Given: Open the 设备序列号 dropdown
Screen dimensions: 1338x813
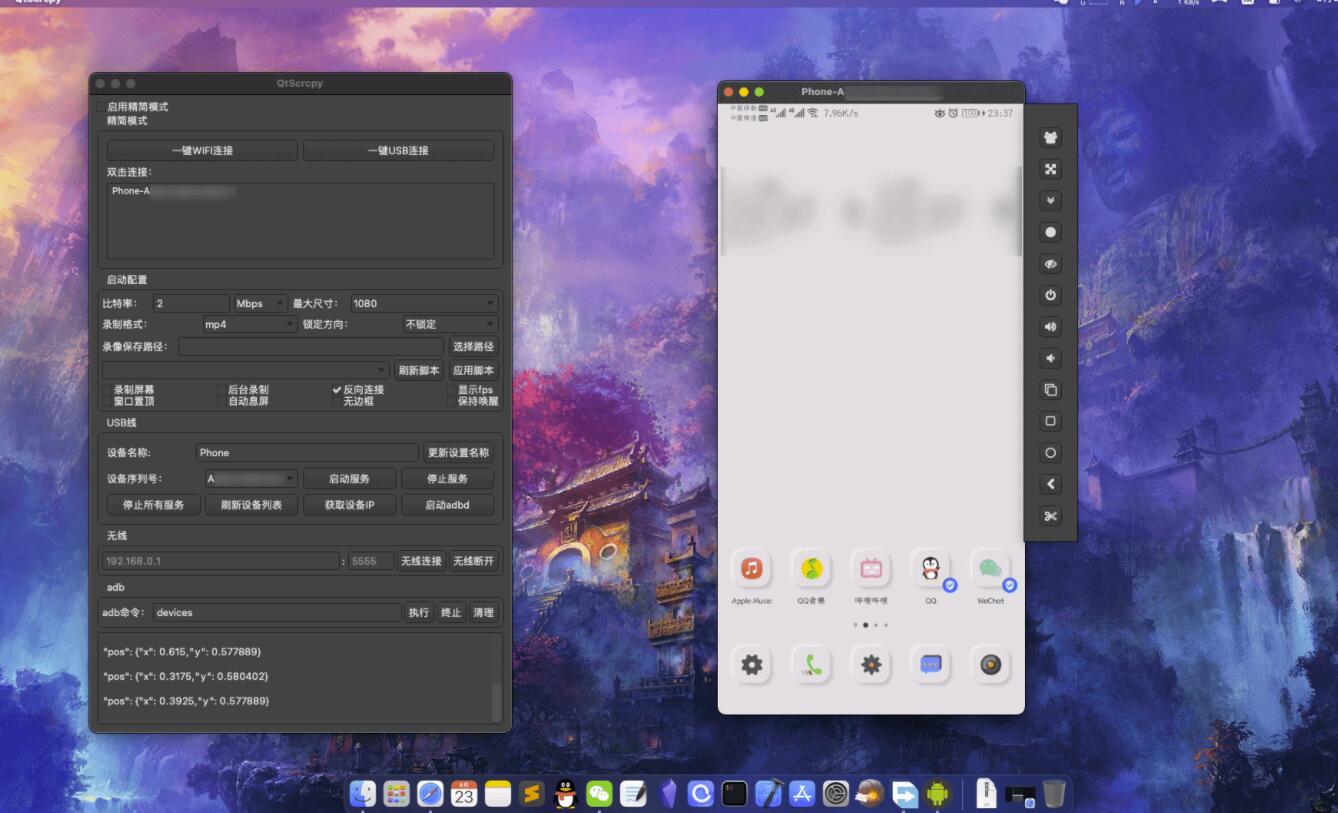Looking at the screenshot, I should tap(251, 479).
